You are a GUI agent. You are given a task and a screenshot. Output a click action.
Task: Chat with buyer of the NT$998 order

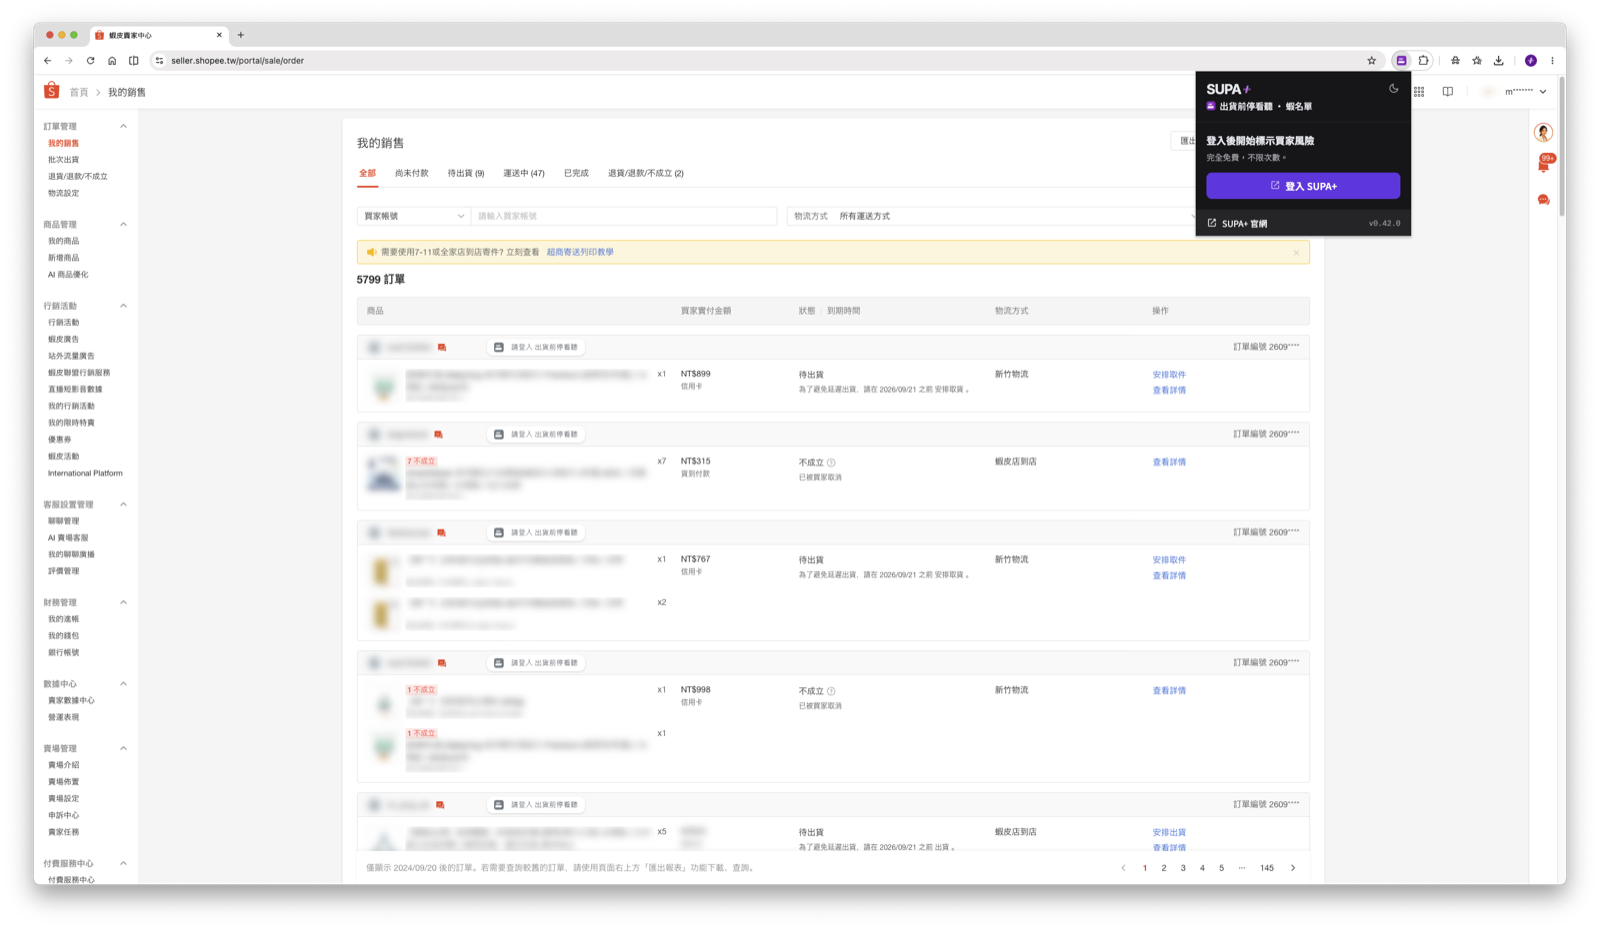tap(441, 663)
